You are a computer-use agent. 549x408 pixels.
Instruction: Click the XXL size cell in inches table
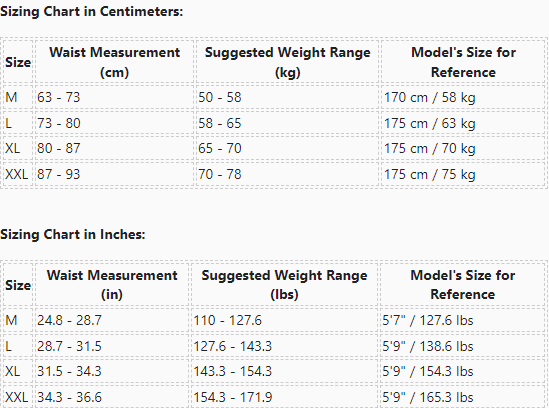pos(18,397)
